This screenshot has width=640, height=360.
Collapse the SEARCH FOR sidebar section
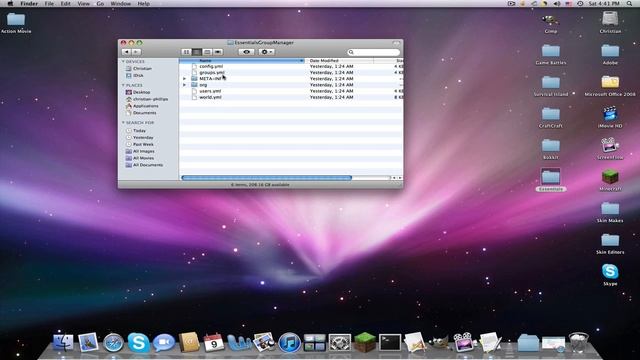[x=123, y=122]
